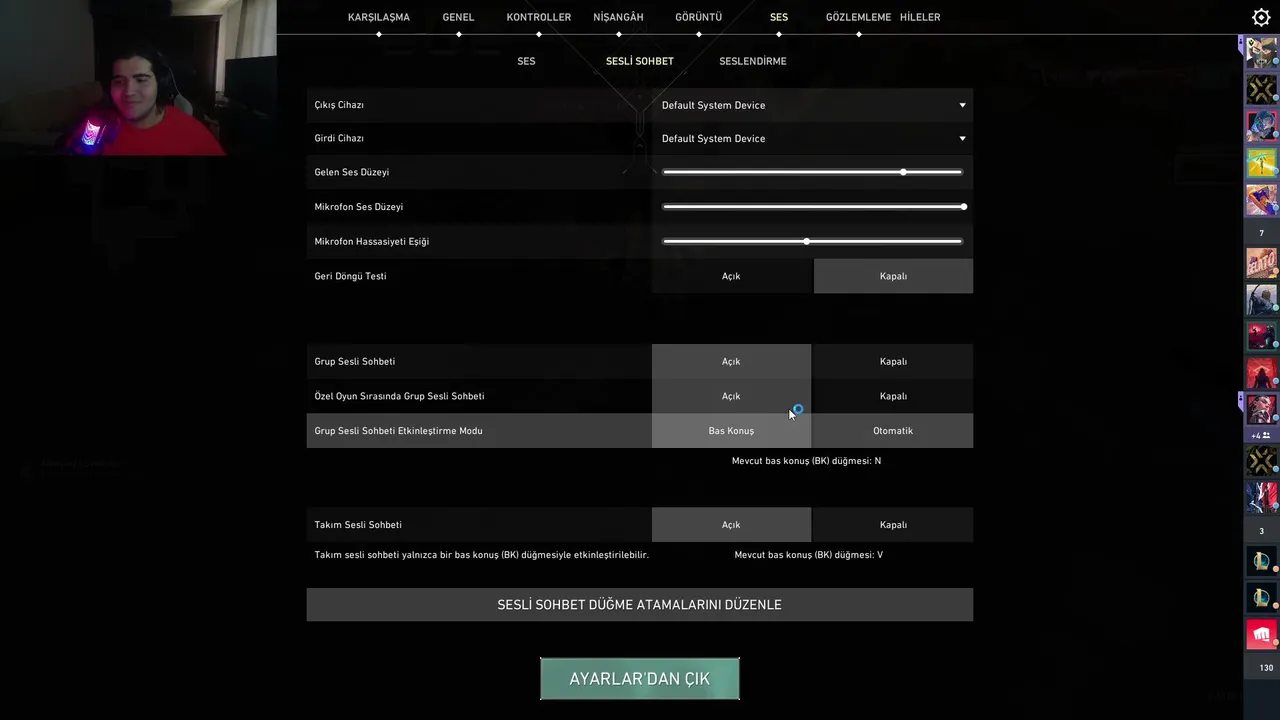Switch activation mode to Otomatik
Viewport: 1280px width, 720px height.
click(893, 431)
